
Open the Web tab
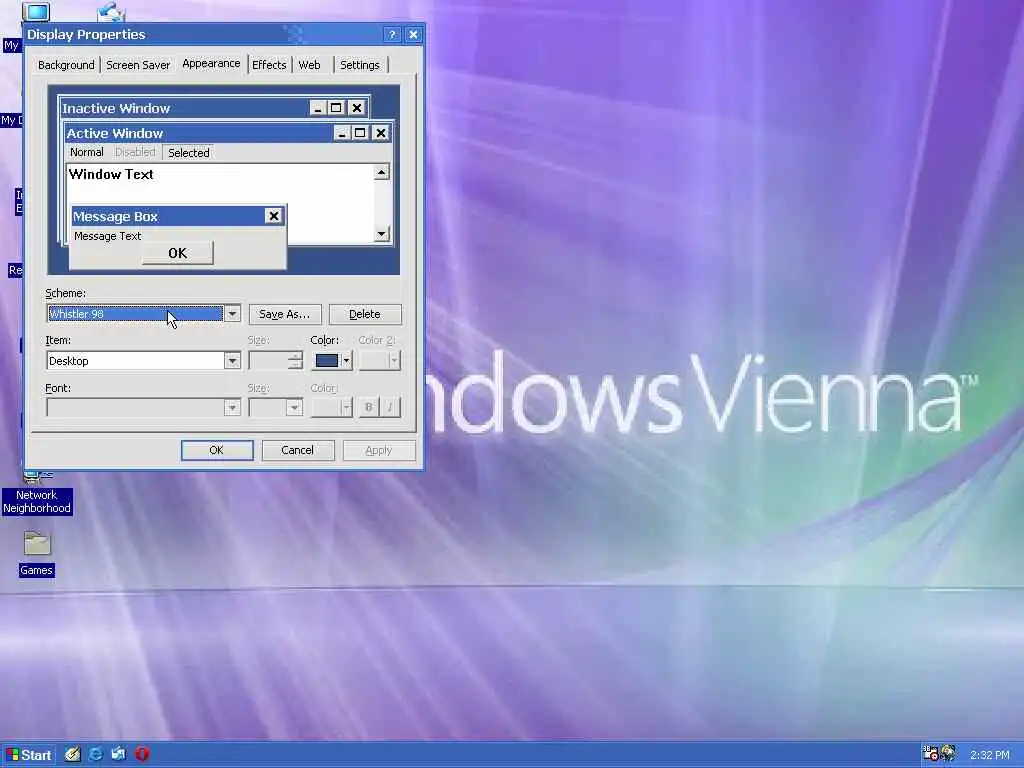310,65
